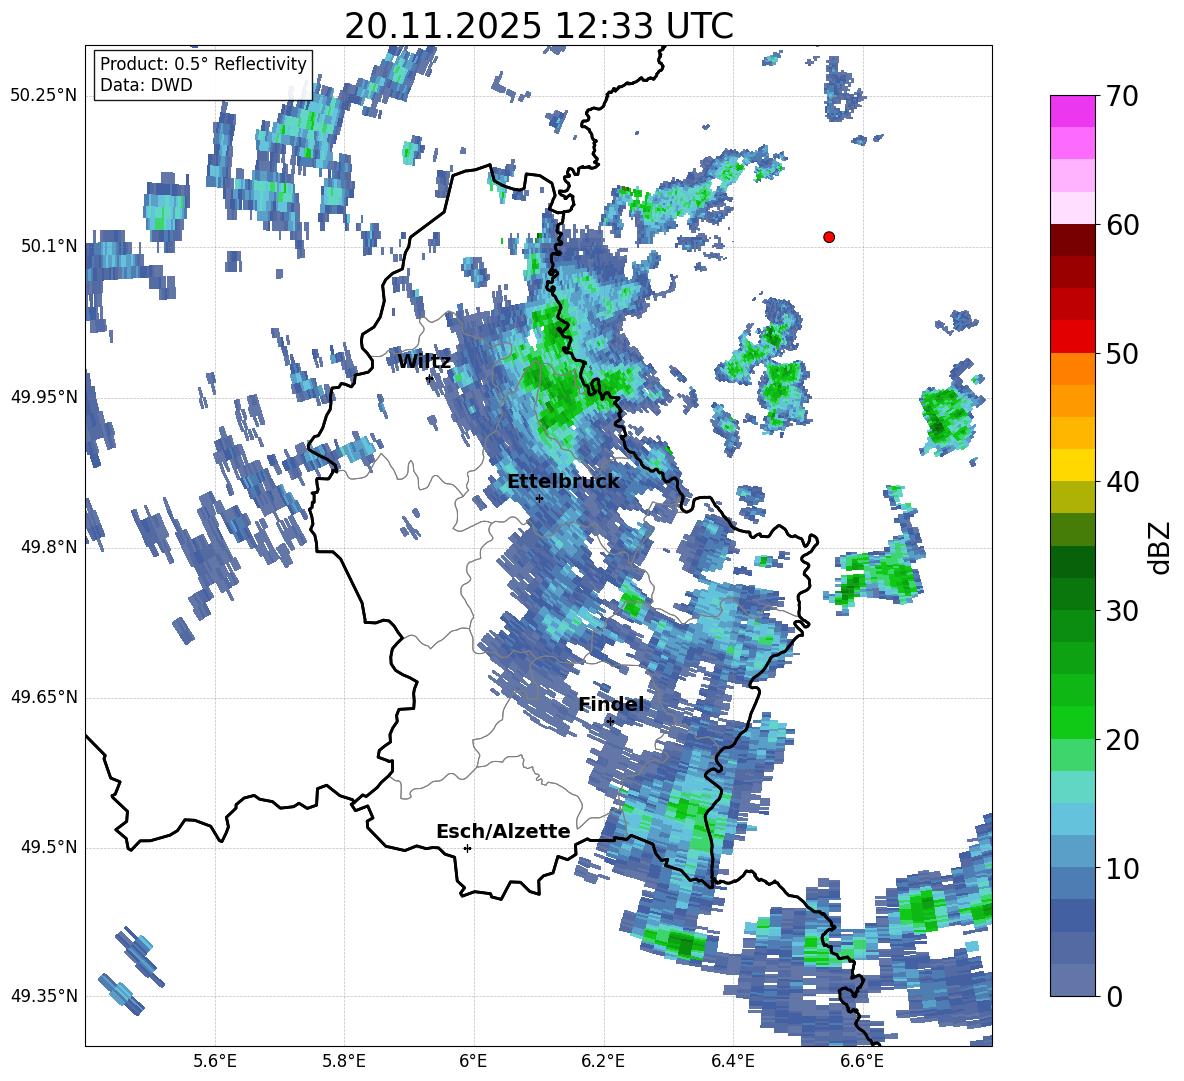1184x1081 pixels.
Task: Click the Ettelbruck location cross marker
Action: click(539, 498)
